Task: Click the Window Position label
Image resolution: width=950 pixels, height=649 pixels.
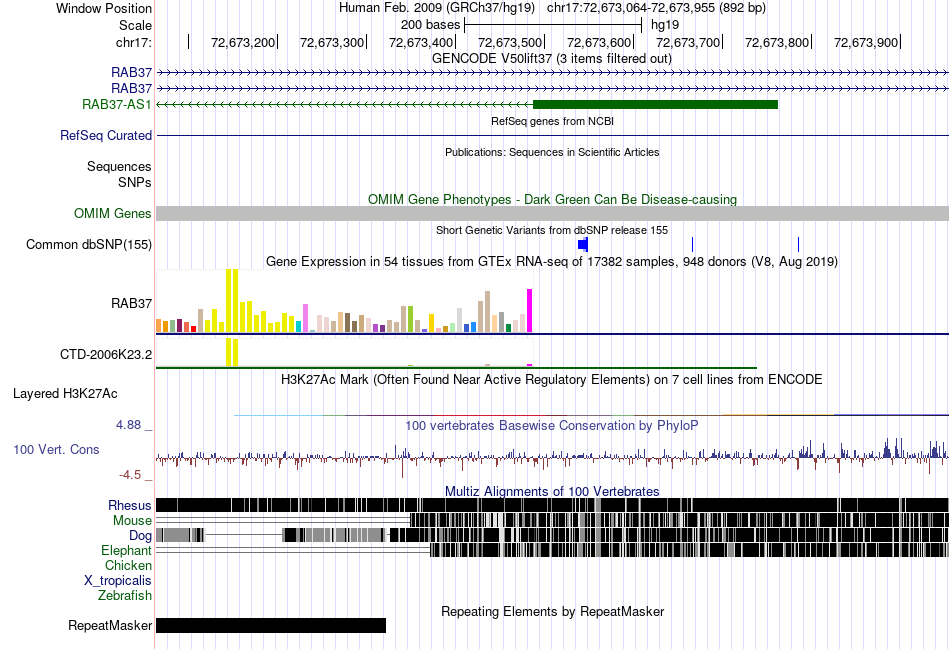Action: point(104,8)
